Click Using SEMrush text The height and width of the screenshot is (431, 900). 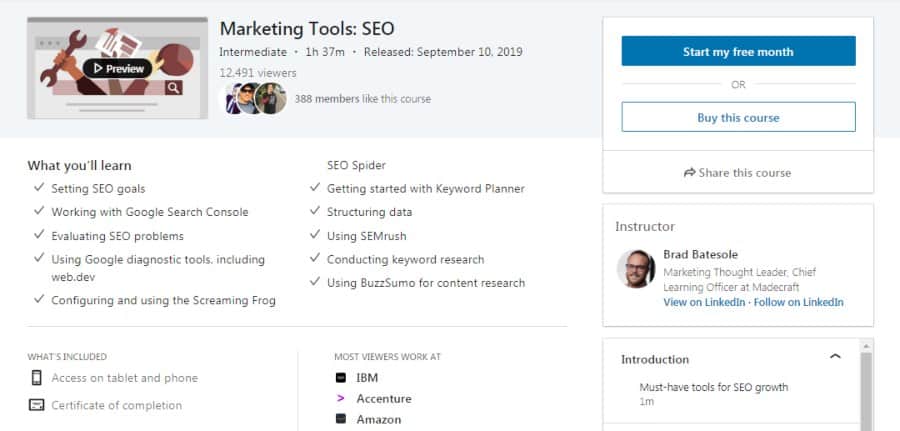[x=367, y=236]
